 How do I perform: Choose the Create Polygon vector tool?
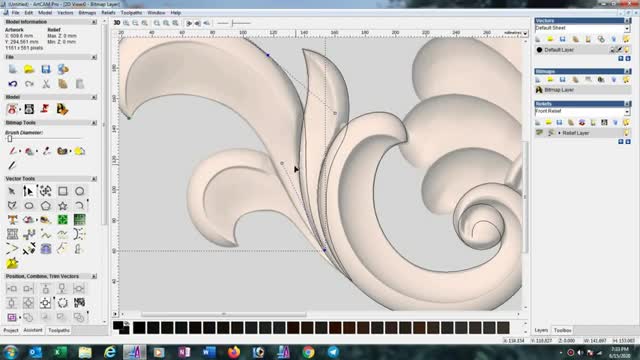[46, 206]
